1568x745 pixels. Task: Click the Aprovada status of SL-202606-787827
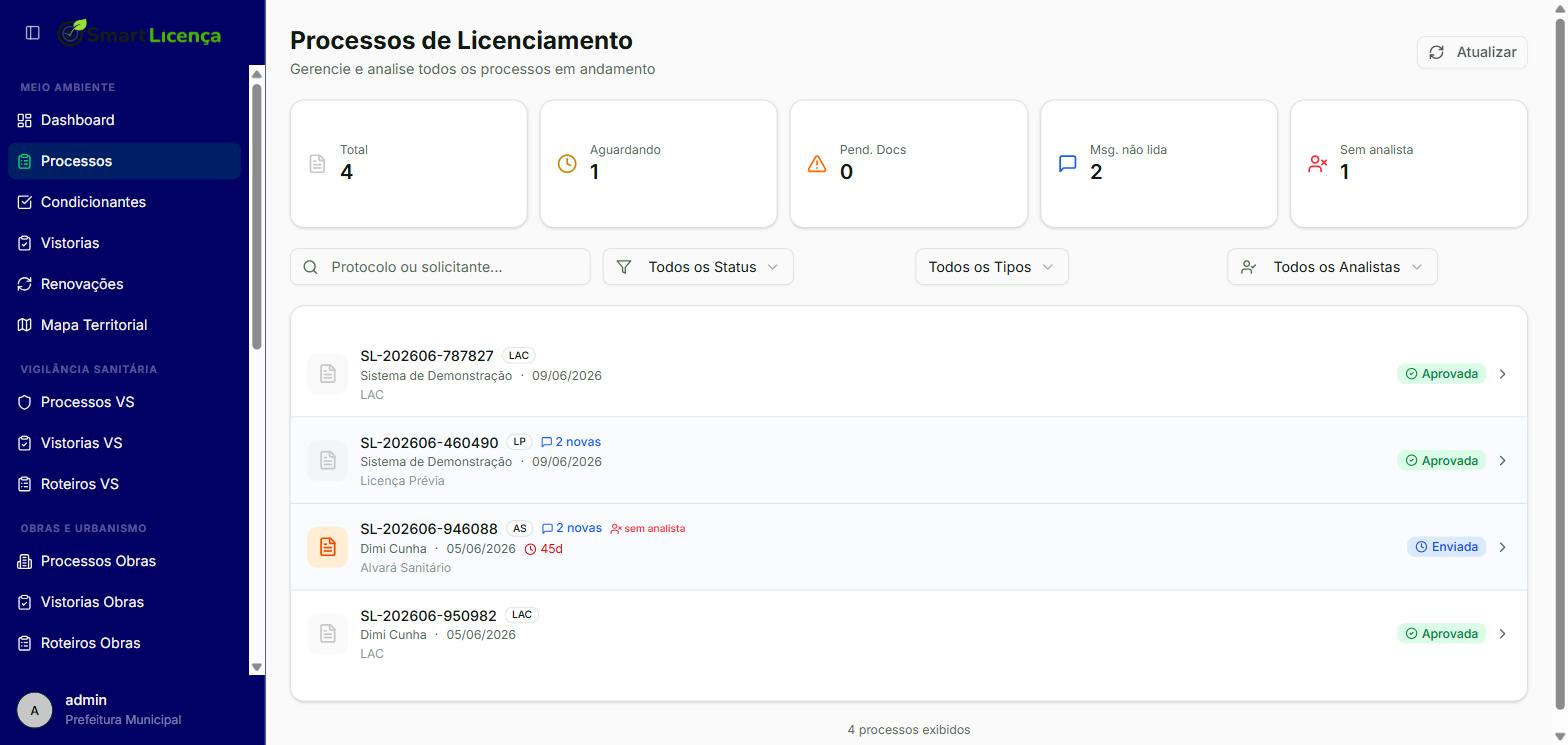tap(1441, 374)
